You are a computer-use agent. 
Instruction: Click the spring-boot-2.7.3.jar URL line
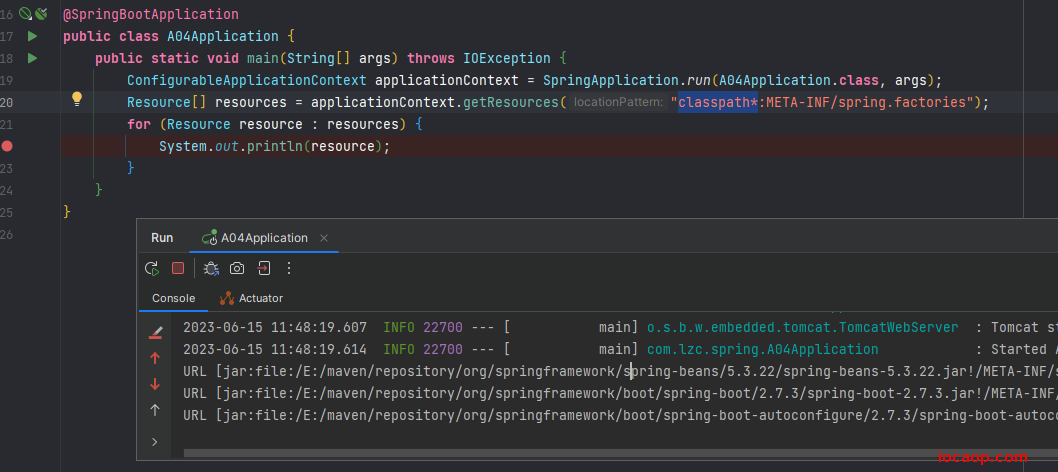pyautogui.click(x=621, y=392)
